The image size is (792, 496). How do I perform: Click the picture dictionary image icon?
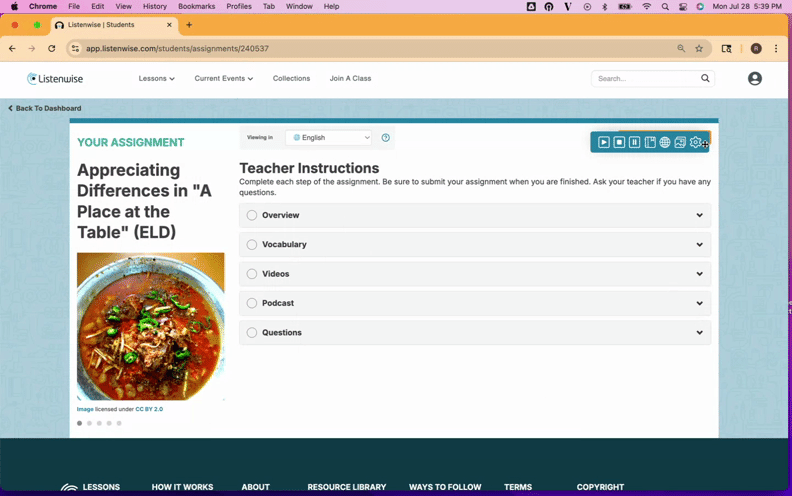click(x=680, y=142)
